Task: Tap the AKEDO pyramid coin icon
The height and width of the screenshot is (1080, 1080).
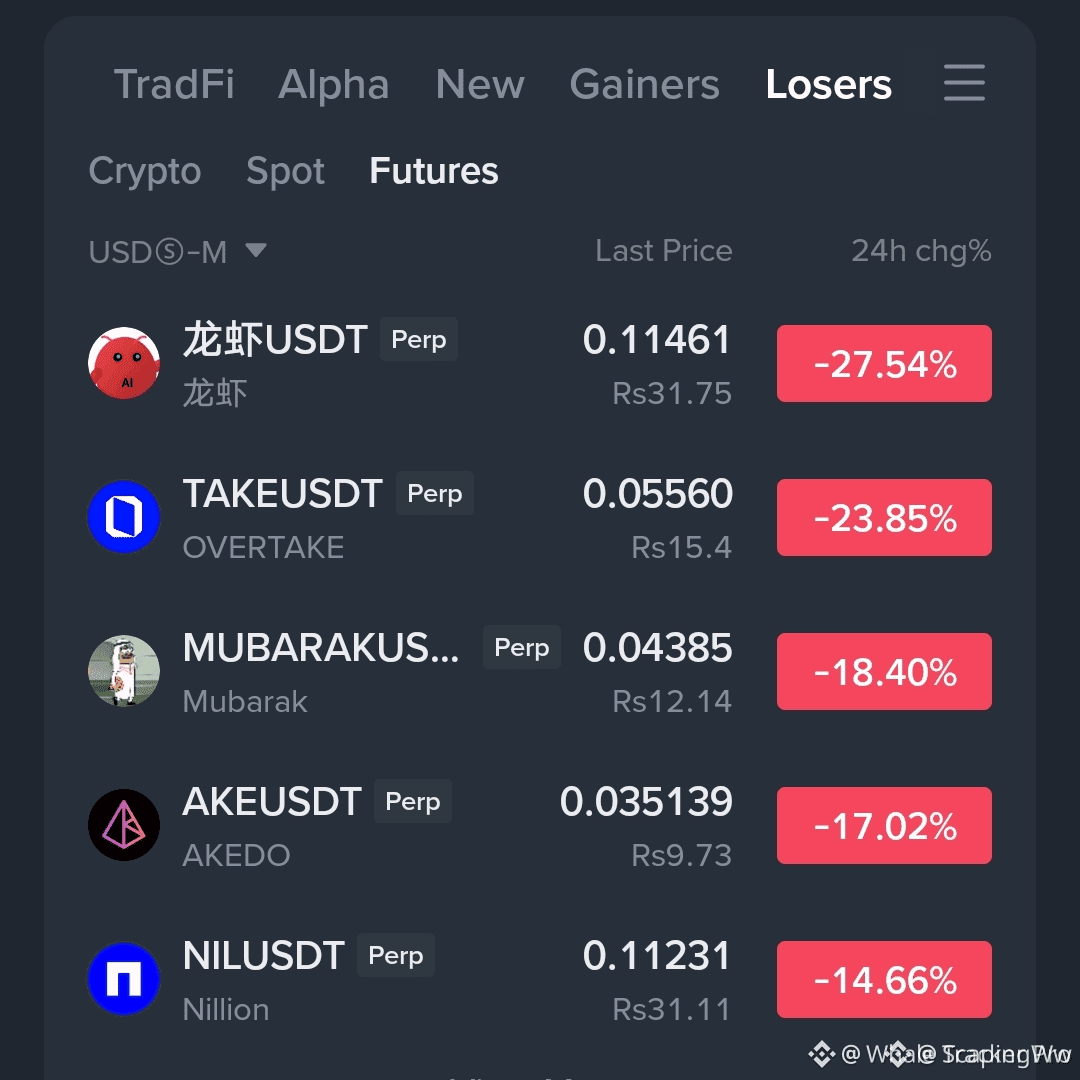Action: (x=124, y=824)
